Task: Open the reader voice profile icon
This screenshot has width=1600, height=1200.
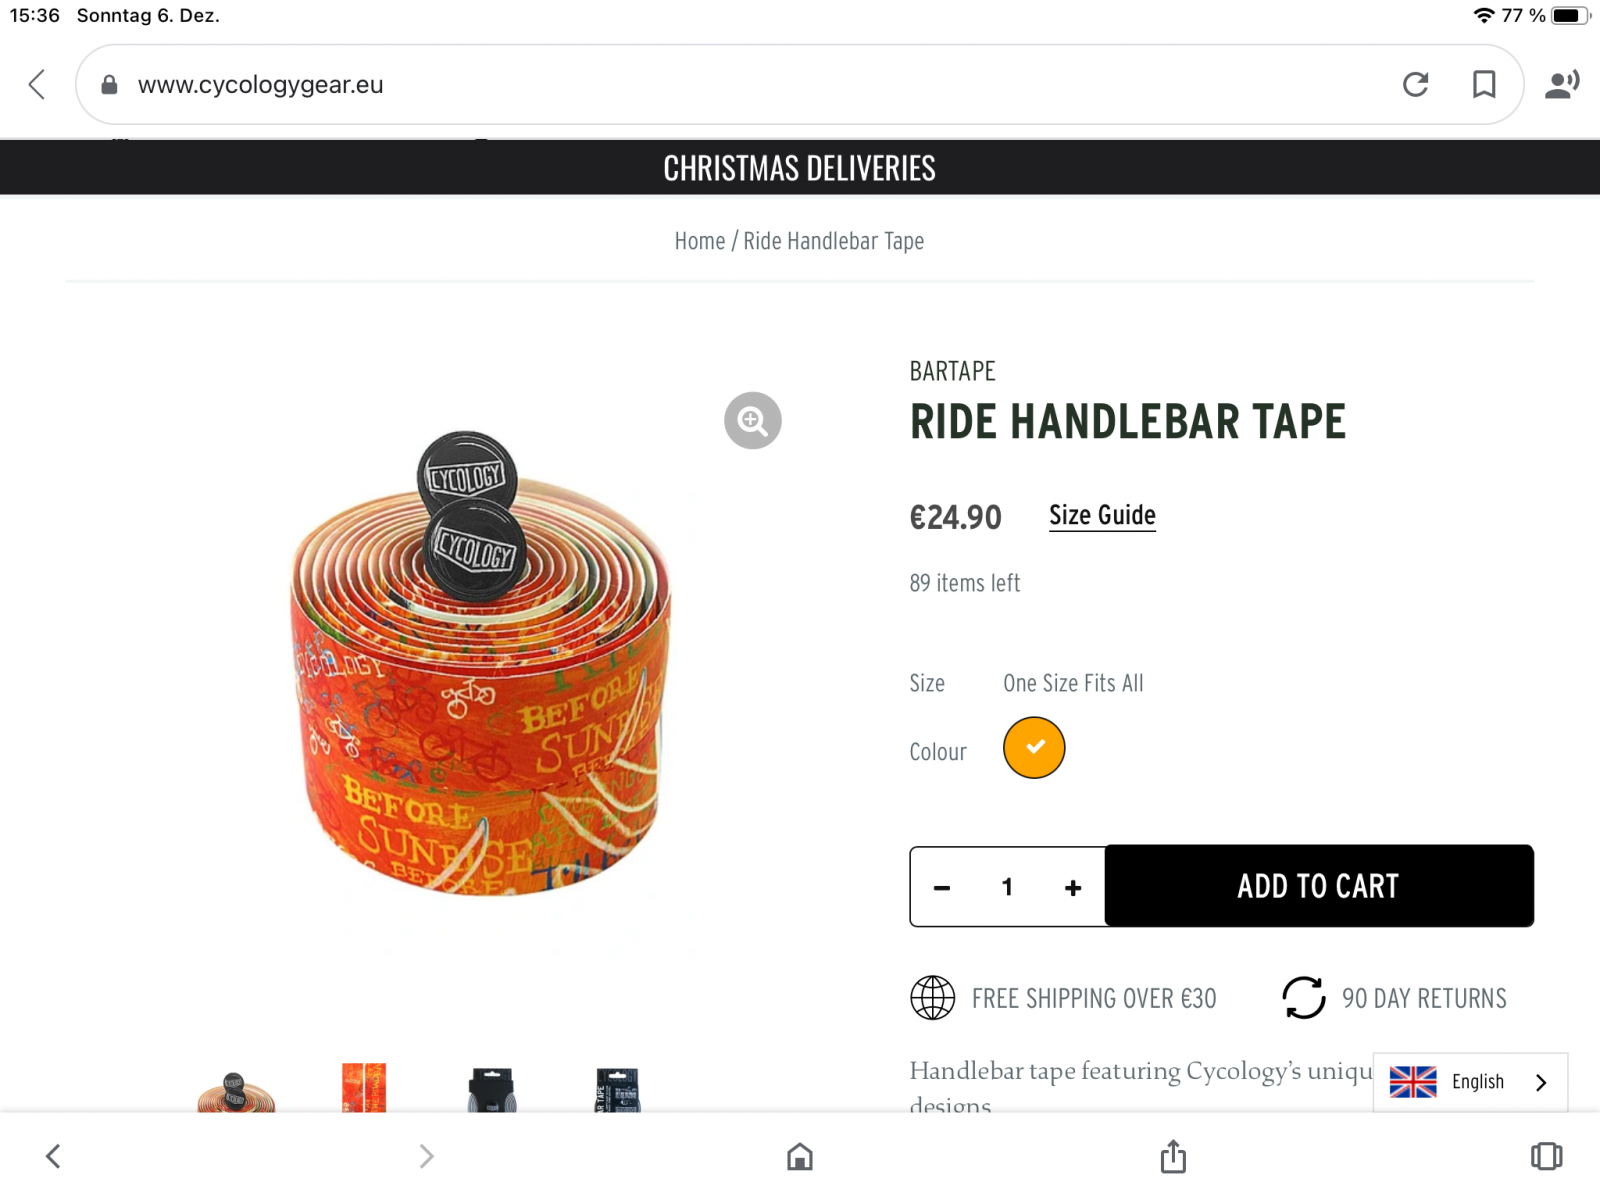Action: click(1561, 85)
